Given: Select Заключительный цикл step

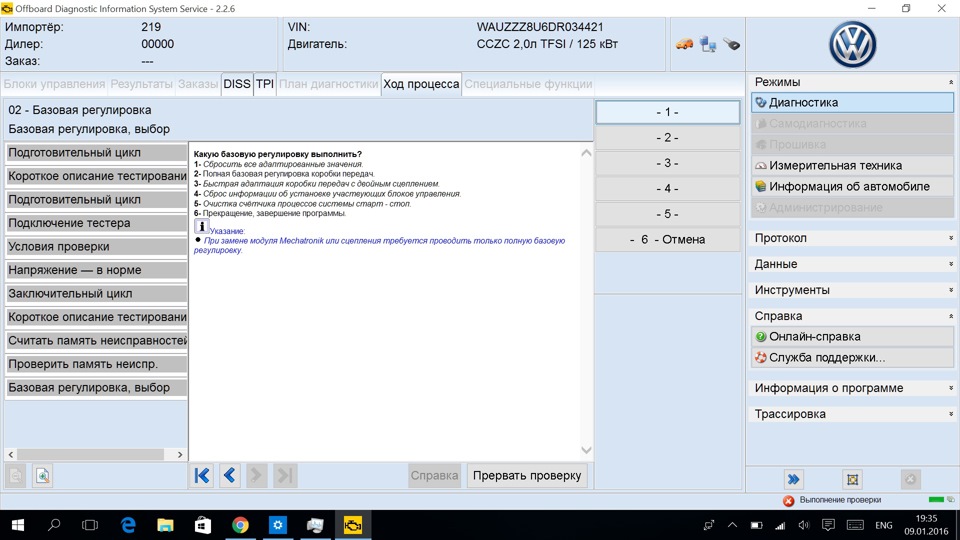Looking at the screenshot, I should click(96, 294).
